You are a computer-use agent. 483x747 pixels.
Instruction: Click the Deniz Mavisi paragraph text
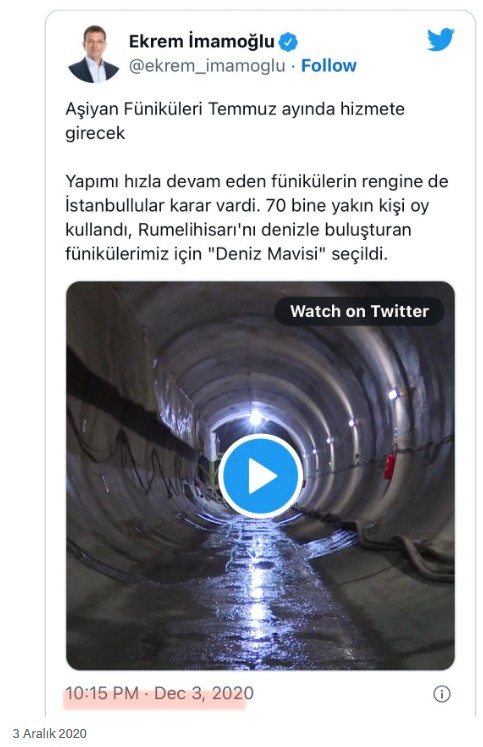tap(257, 218)
